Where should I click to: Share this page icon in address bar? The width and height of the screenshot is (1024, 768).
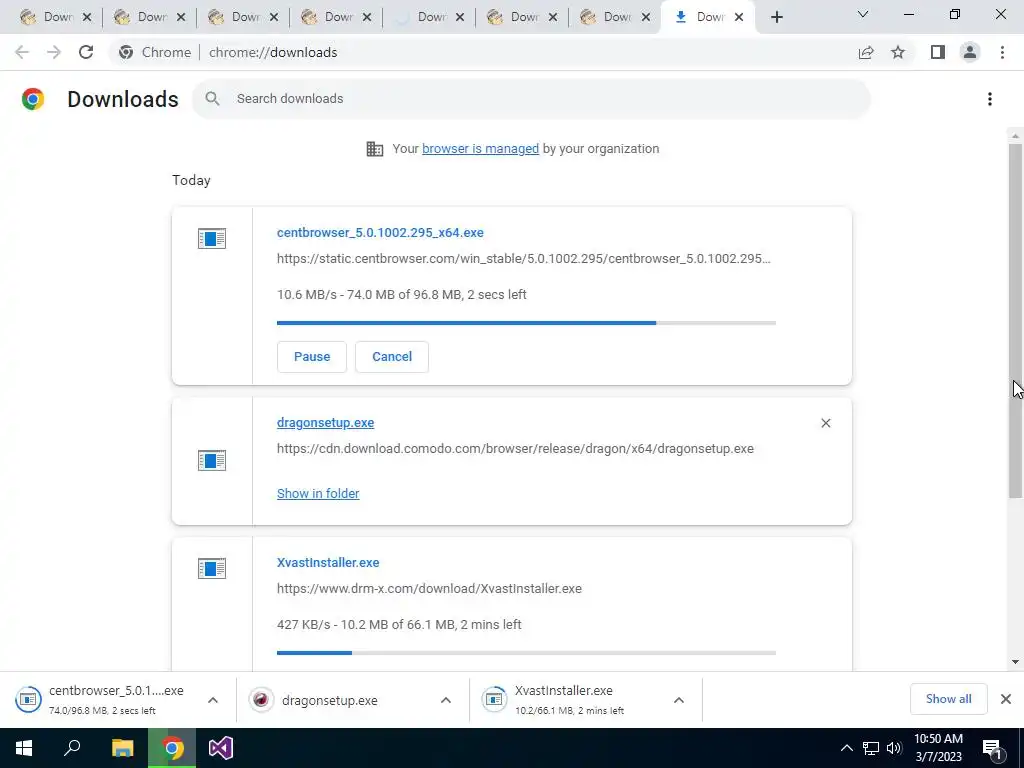[x=866, y=52]
